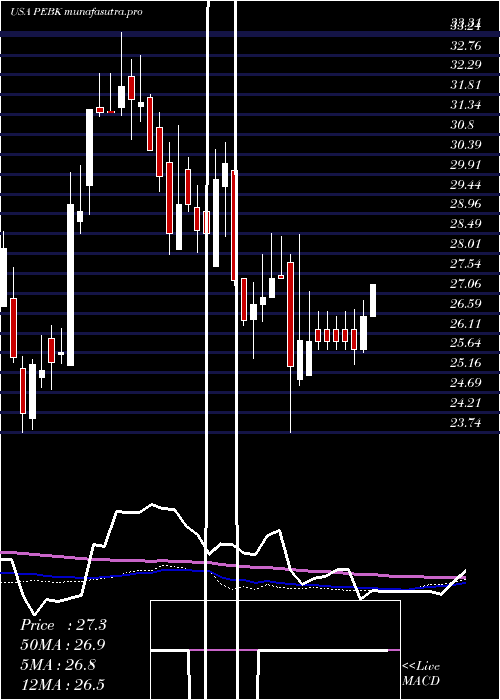Screen dimensions: 500x700
Task: Click the 24.69 price axis label
Action: point(466,383)
